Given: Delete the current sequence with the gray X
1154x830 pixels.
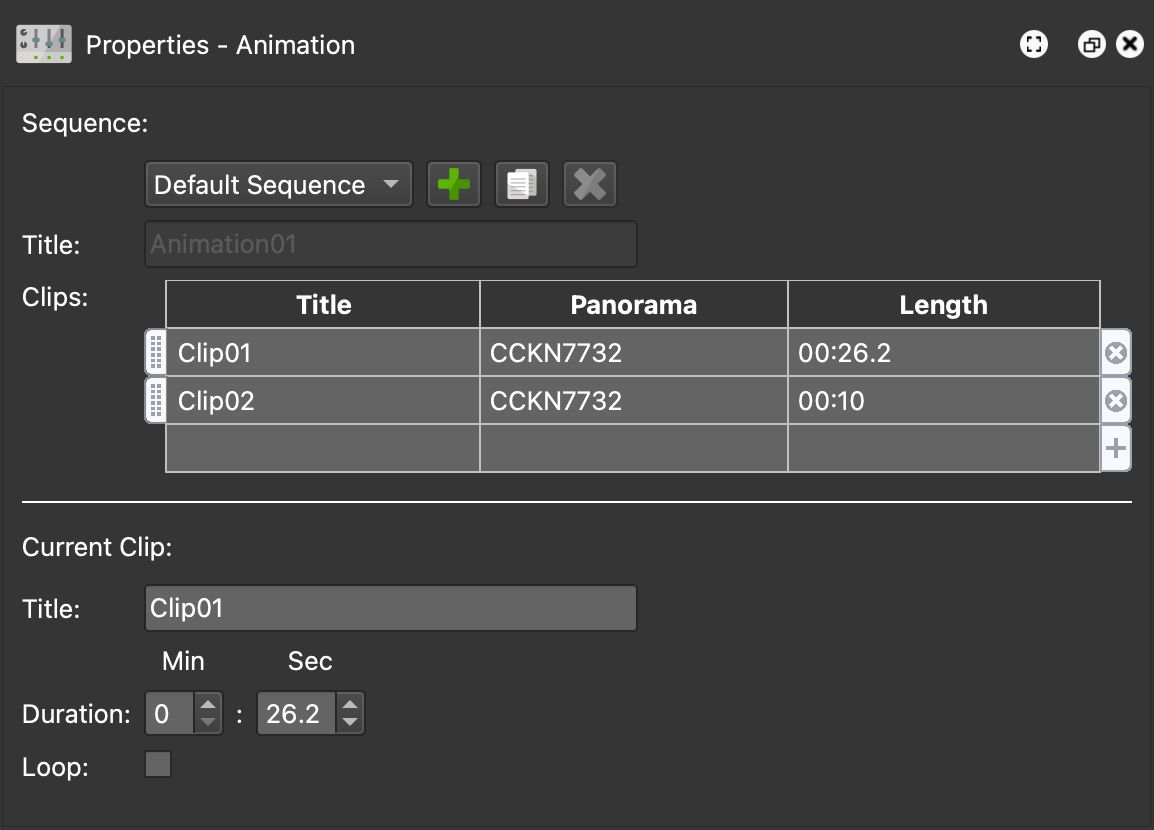Looking at the screenshot, I should tap(590, 184).
